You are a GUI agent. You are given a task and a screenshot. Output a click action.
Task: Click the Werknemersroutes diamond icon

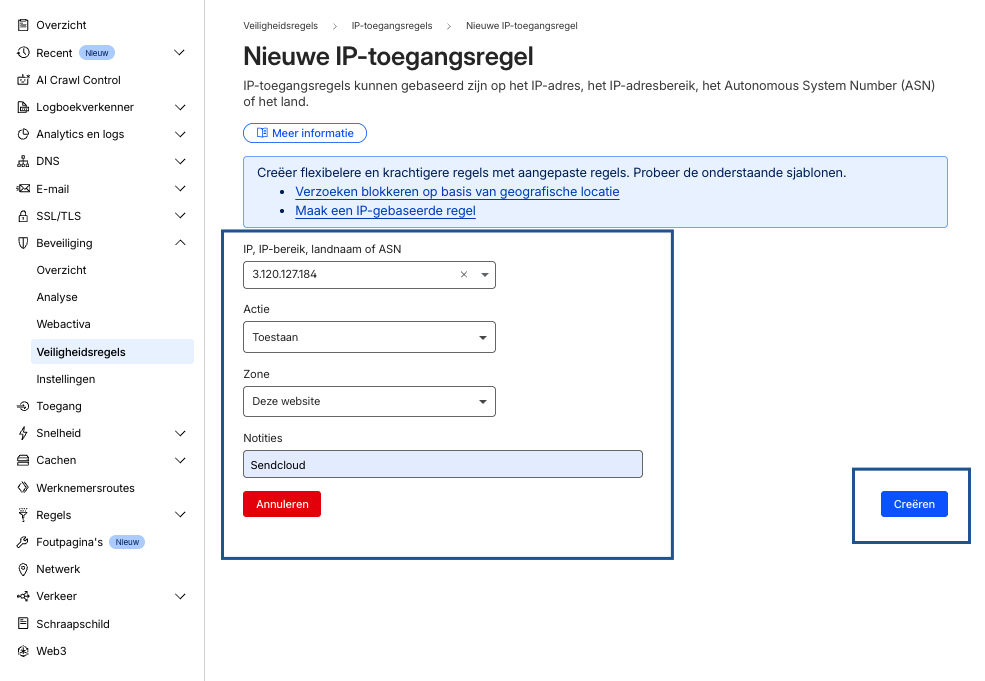(23, 488)
